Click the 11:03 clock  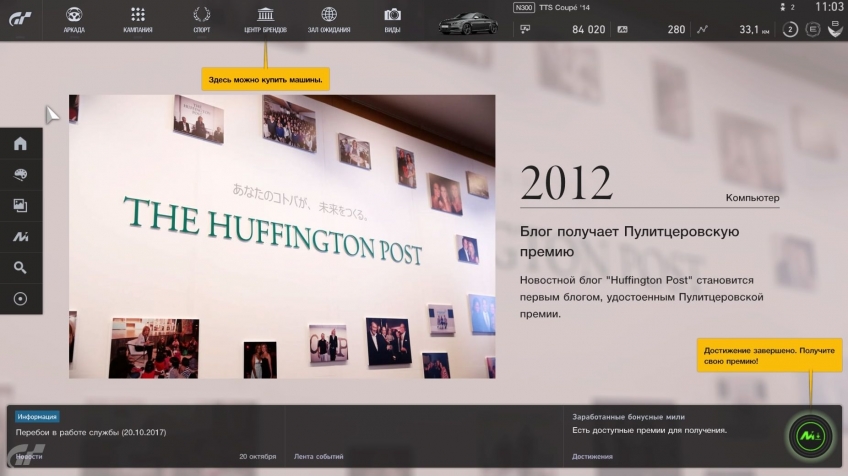click(829, 7)
